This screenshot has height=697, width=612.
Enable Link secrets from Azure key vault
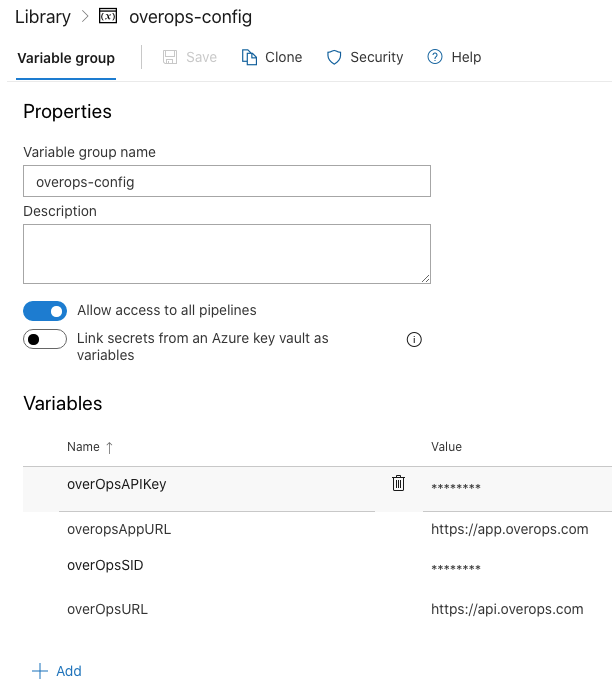[45, 340]
